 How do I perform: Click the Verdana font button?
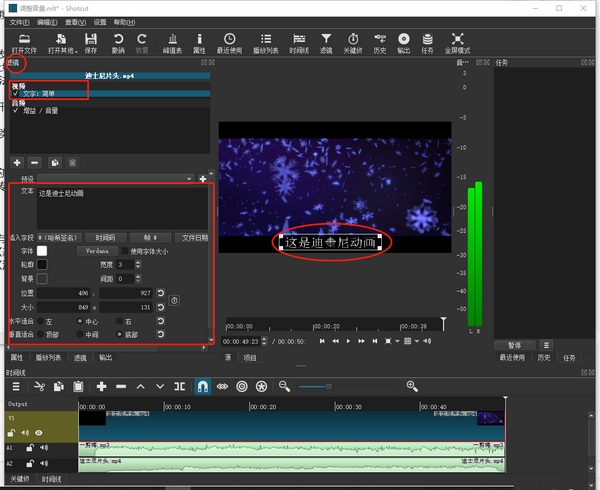coord(96,251)
